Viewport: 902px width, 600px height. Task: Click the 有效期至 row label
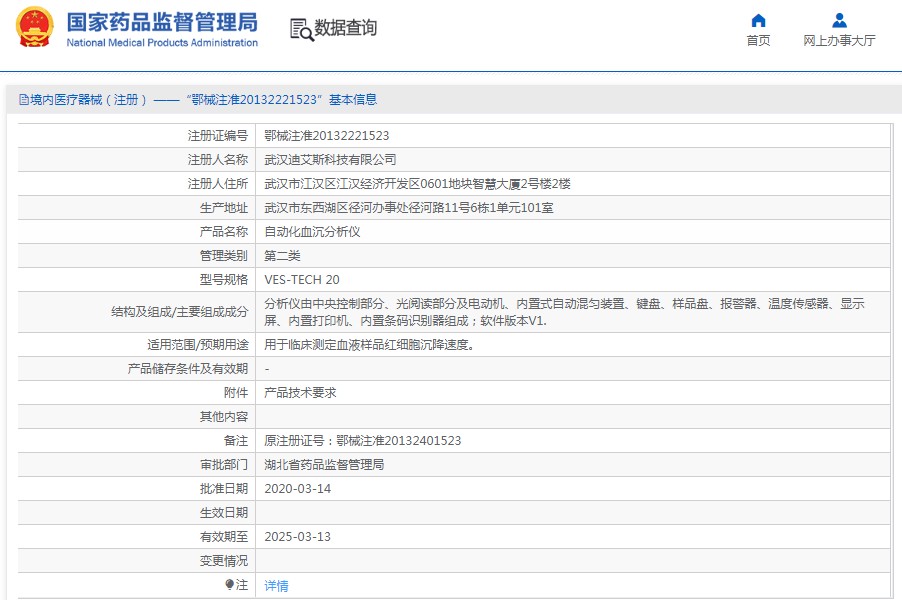click(224, 537)
